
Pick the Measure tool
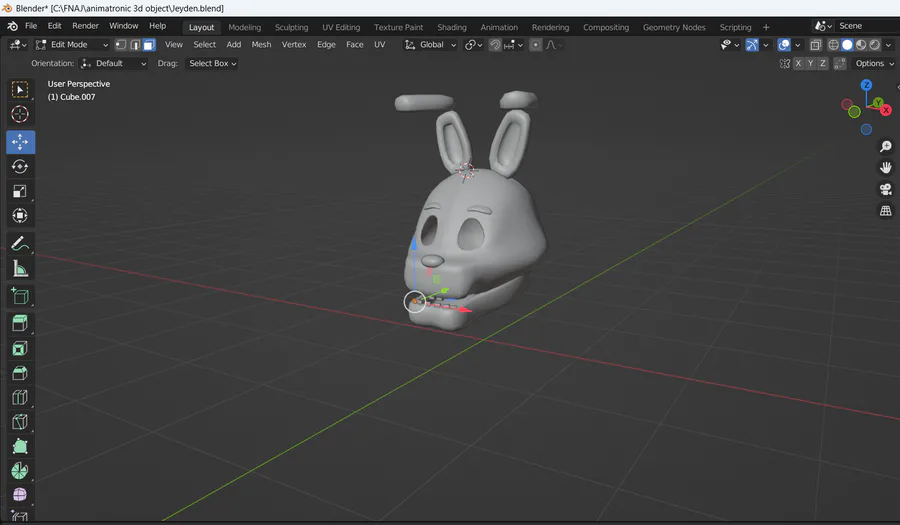pos(20,268)
